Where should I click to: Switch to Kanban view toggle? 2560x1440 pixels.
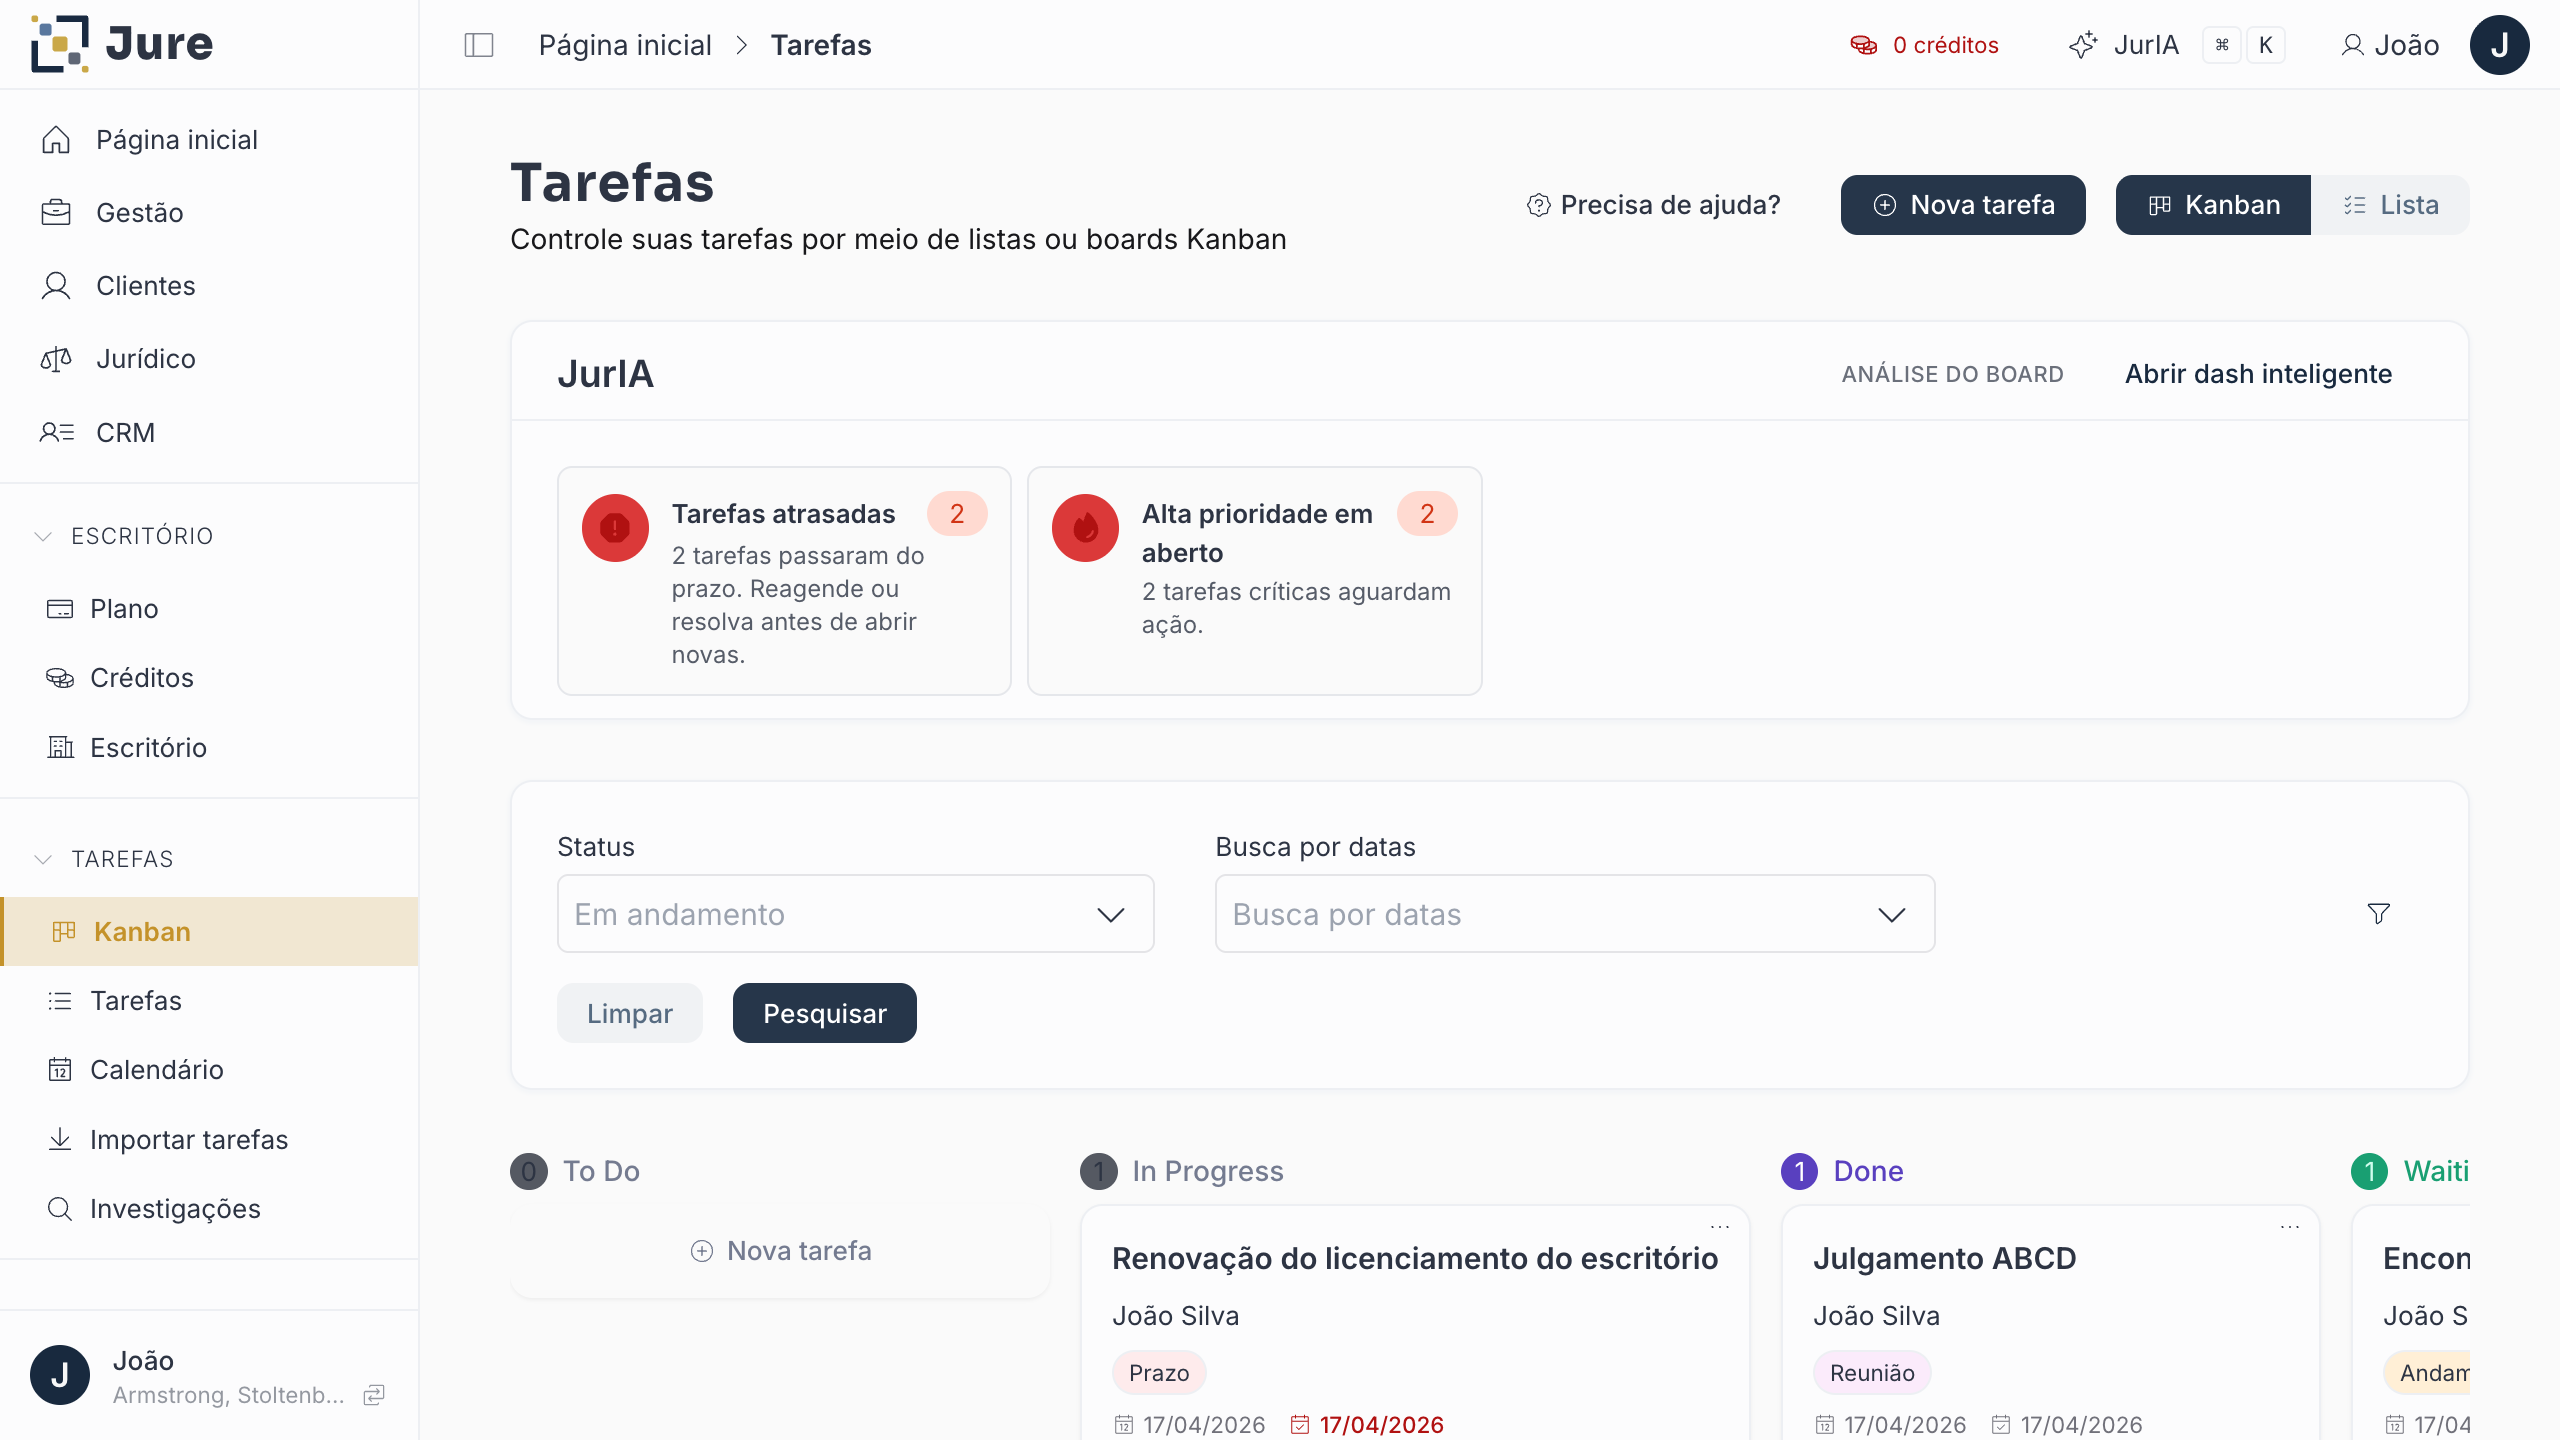click(2213, 205)
